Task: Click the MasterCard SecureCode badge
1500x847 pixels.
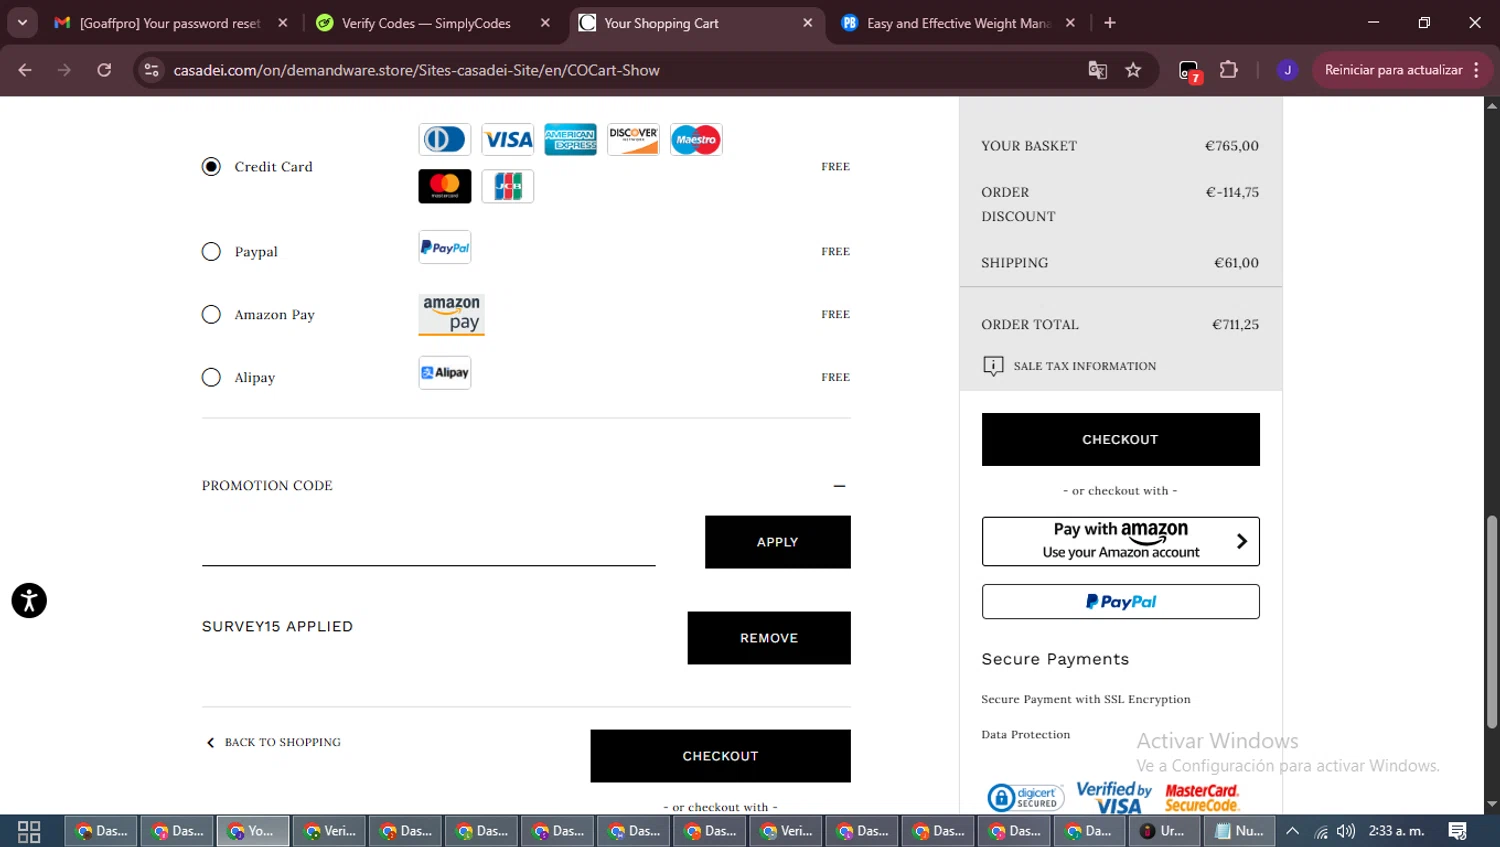Action: (x=1202, y=797)
